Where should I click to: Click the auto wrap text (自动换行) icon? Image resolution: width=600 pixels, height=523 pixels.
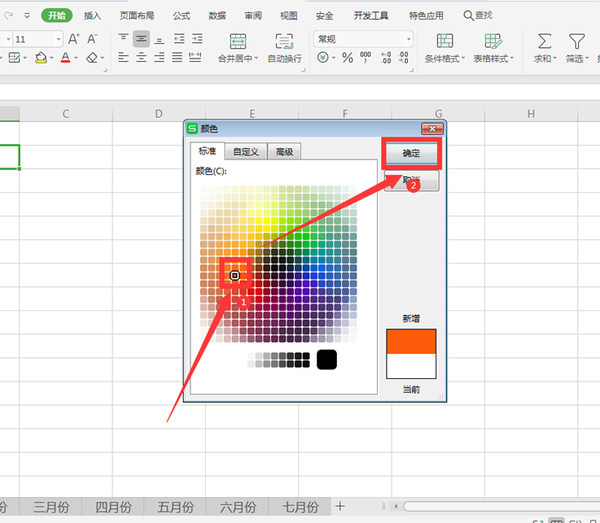[284, 41]
